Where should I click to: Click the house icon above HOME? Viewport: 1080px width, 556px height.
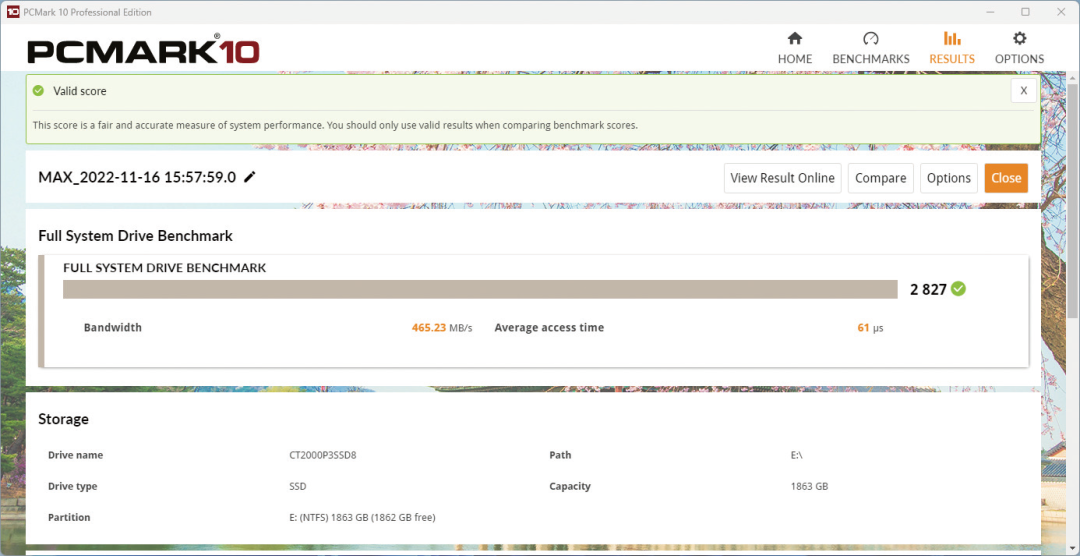795,38
